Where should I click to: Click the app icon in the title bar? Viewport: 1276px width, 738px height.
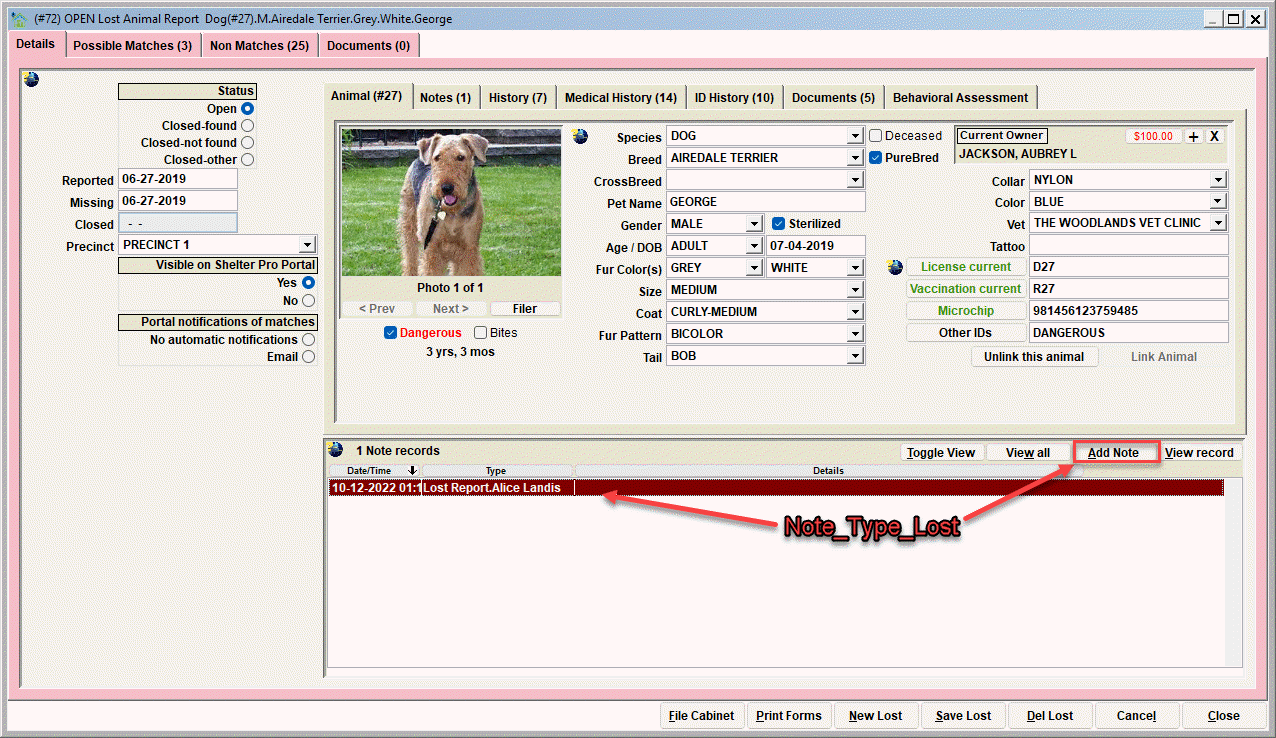pos(18,19)
